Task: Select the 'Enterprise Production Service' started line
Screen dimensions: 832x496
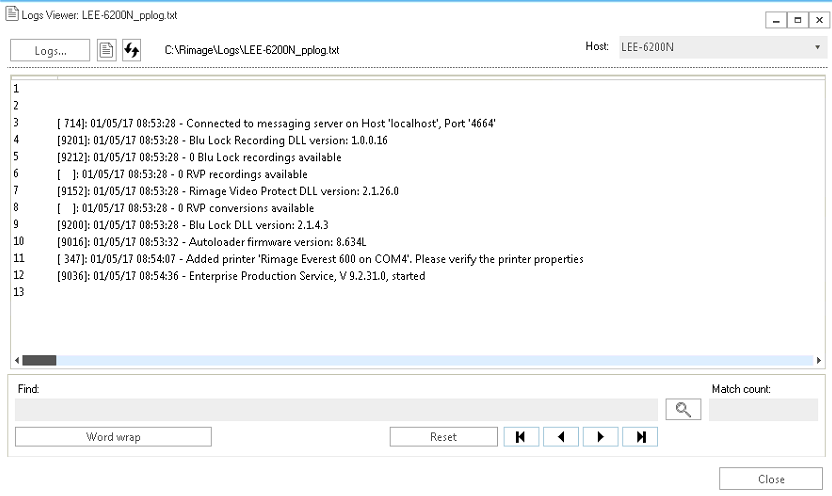Action: (x=241, y=276)
